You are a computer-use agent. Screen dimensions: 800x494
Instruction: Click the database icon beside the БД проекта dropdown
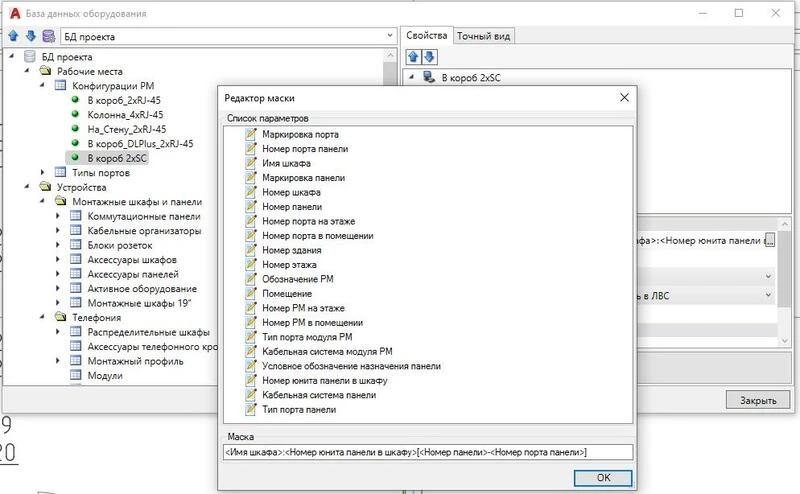coord(48,37)
